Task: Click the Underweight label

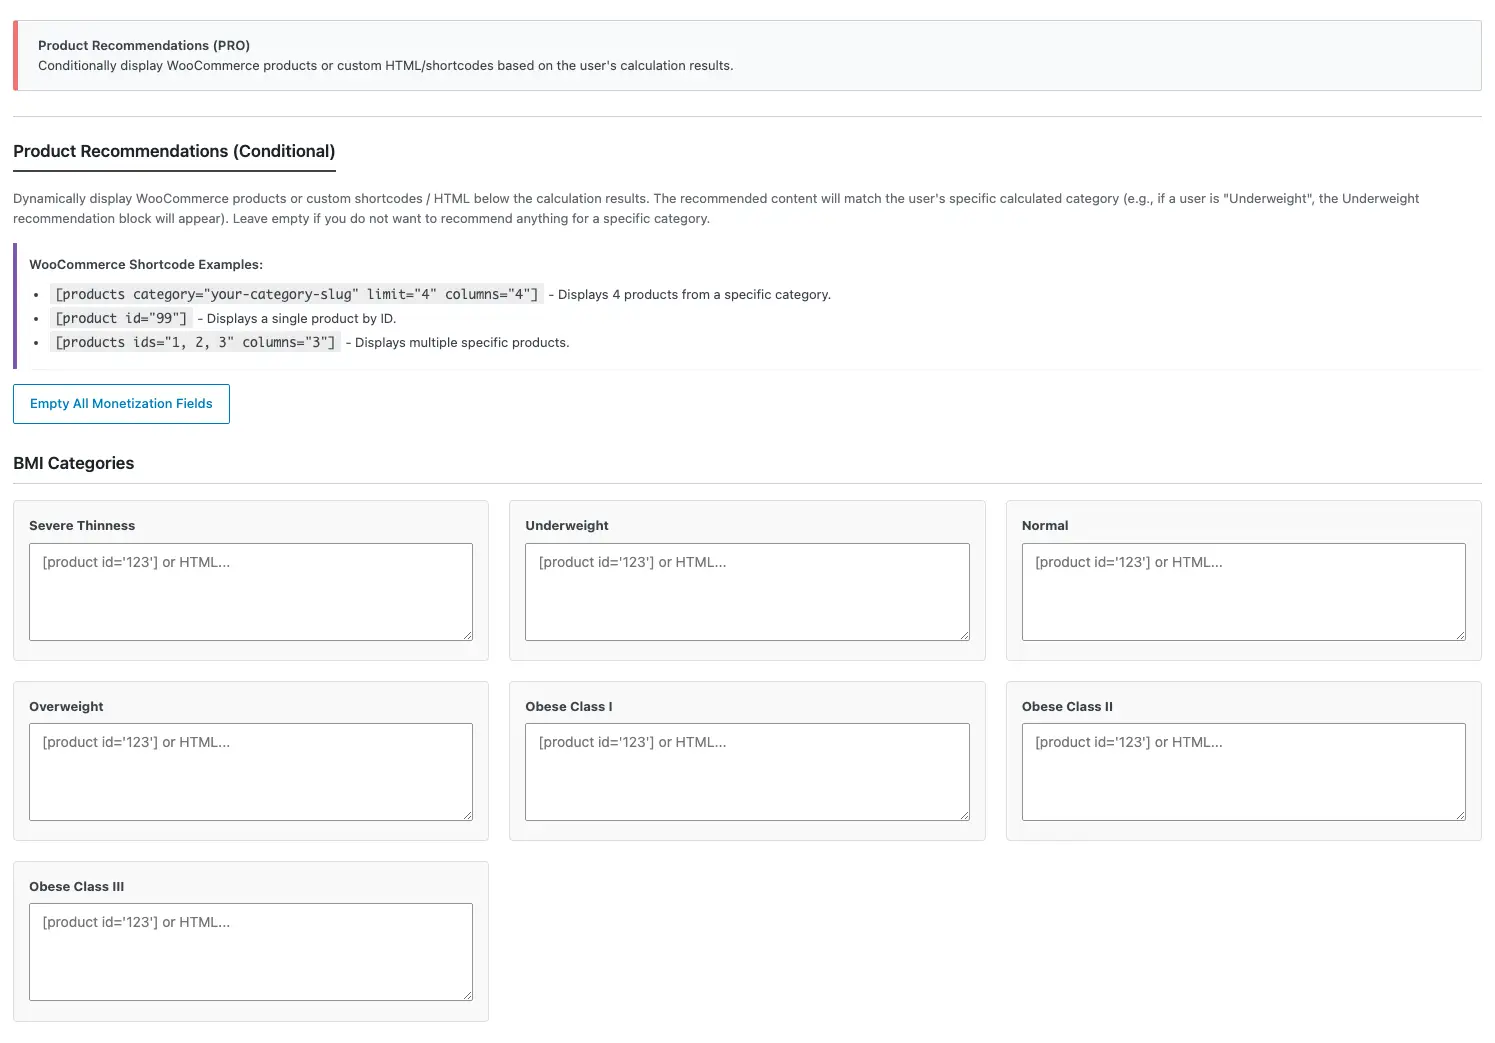Action: coord(567,525)
